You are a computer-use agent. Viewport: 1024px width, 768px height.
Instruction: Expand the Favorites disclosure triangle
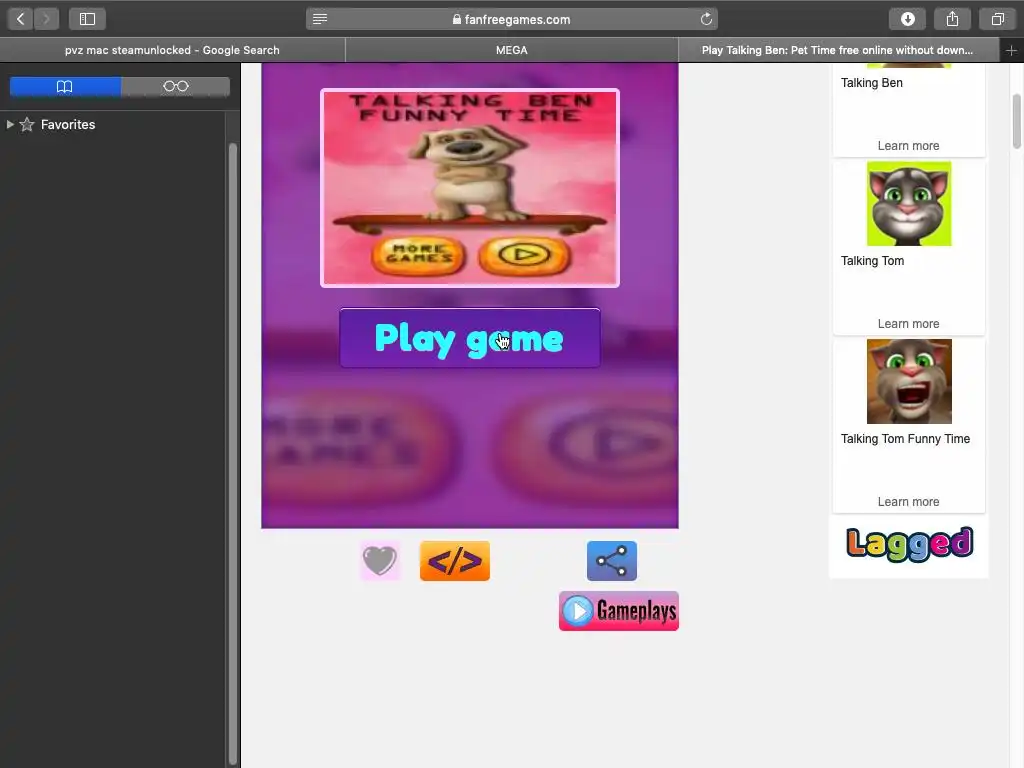point(10,124)
